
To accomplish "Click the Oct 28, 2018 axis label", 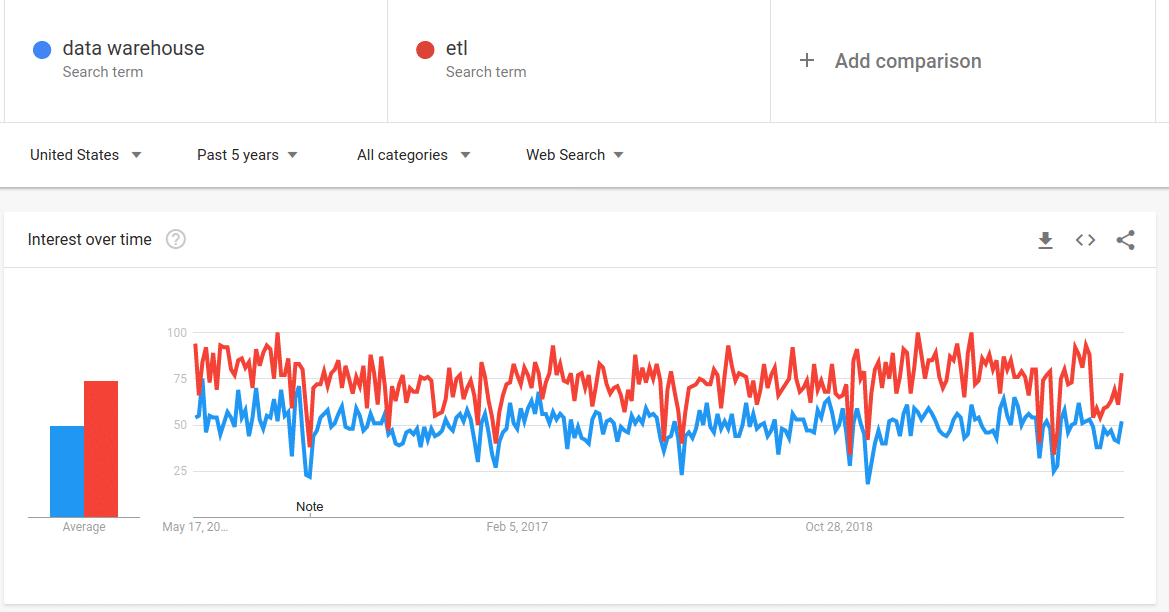I will point(839,527).
